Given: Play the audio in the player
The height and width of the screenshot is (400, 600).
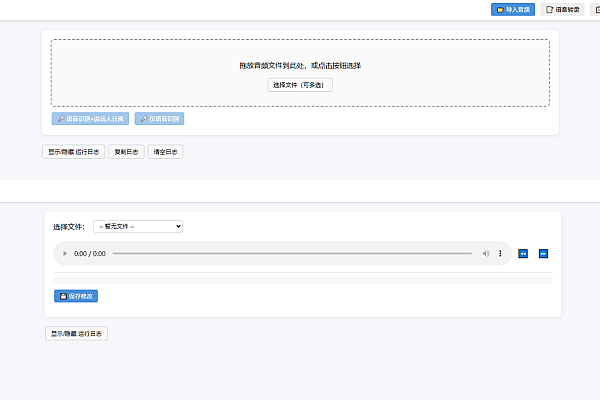Looking at the screenshot, I should [65, 253].
